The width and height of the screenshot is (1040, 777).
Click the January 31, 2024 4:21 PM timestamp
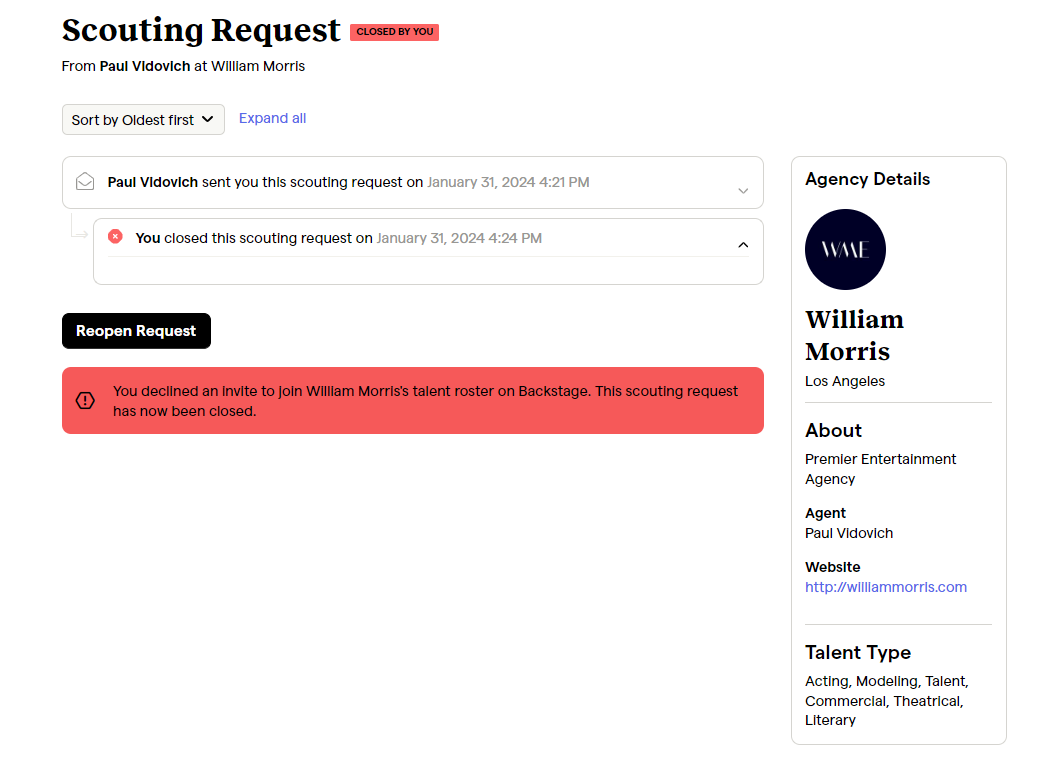pos(508,182)
